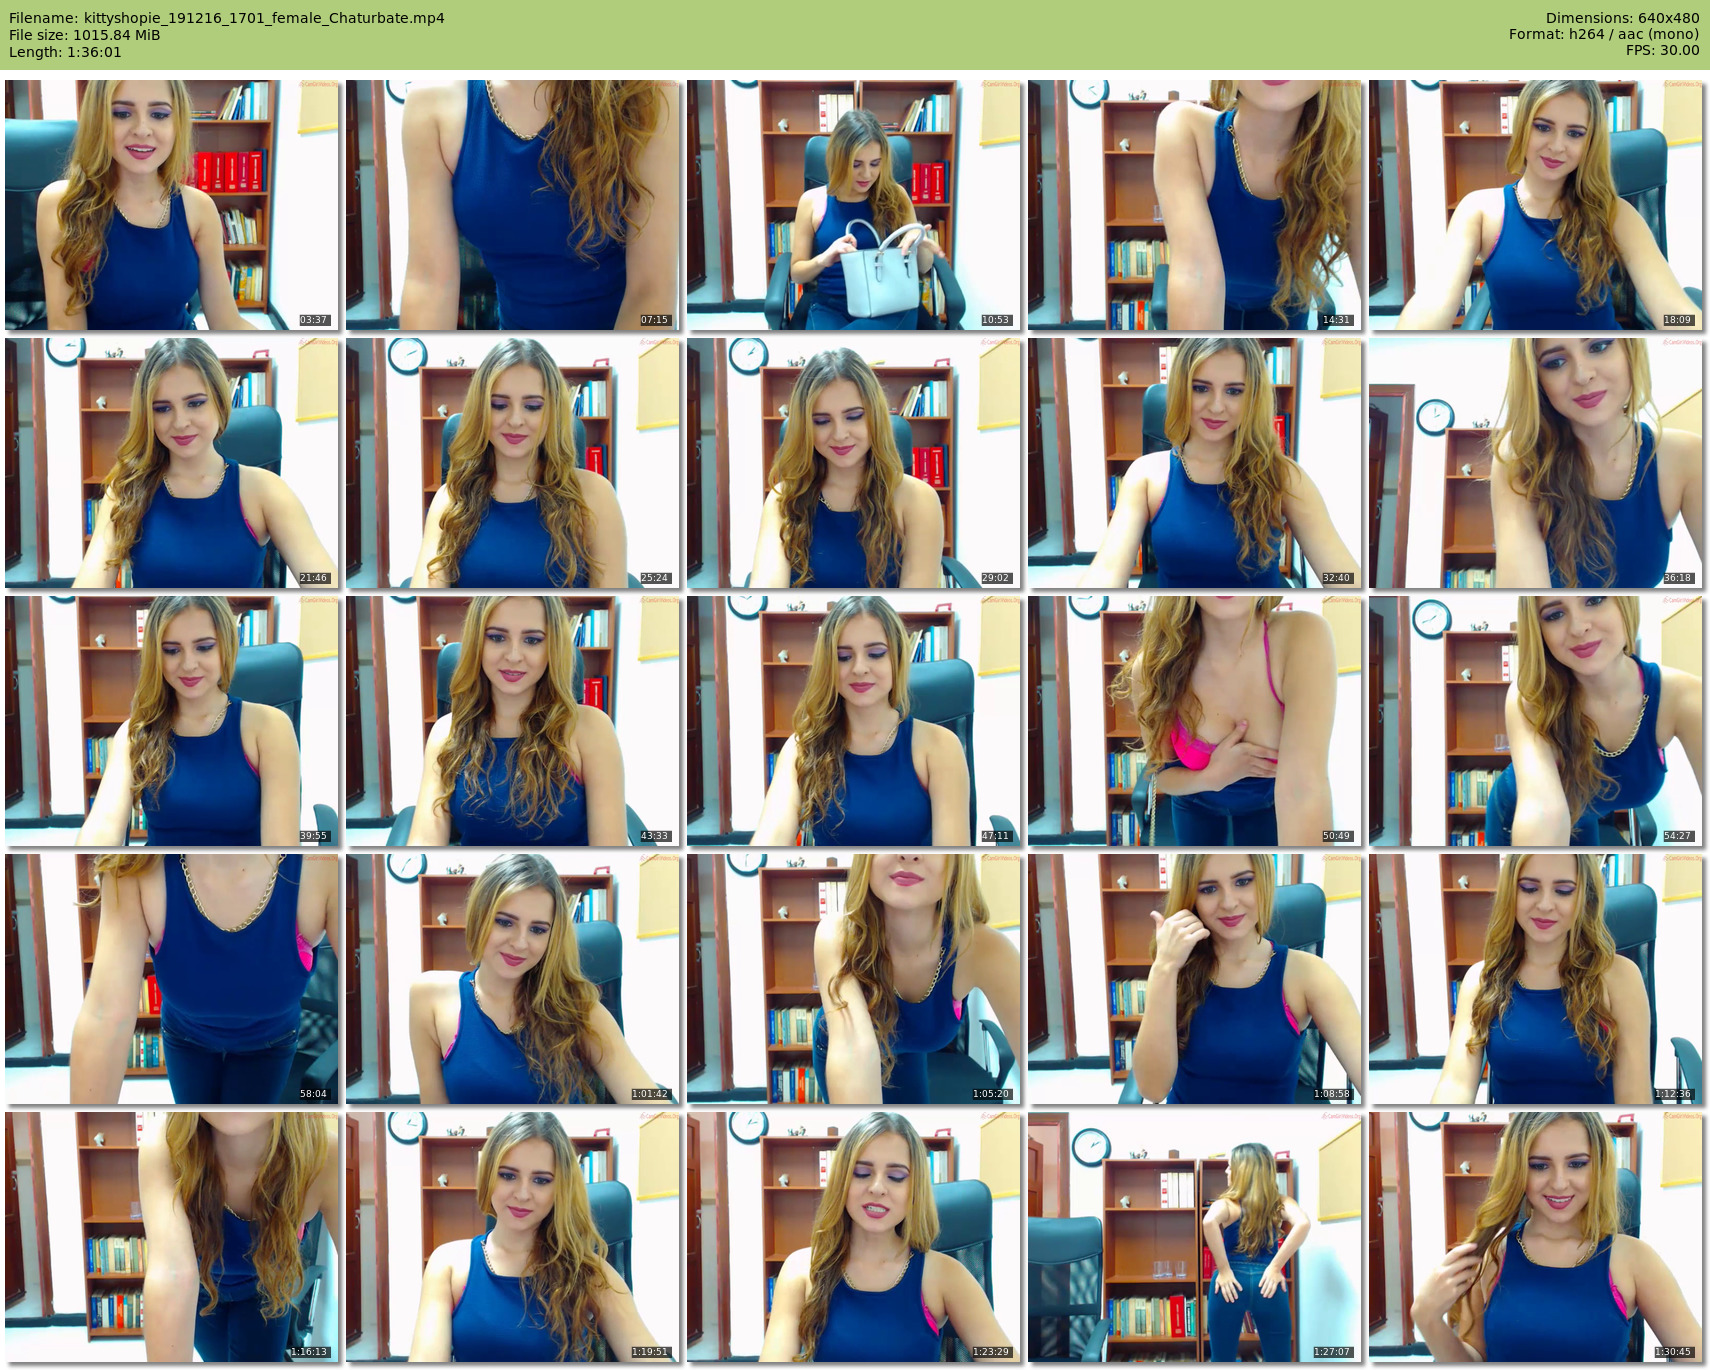
Task: Open the thumbnail stamped 18:09
Action: coord(1535,205)
